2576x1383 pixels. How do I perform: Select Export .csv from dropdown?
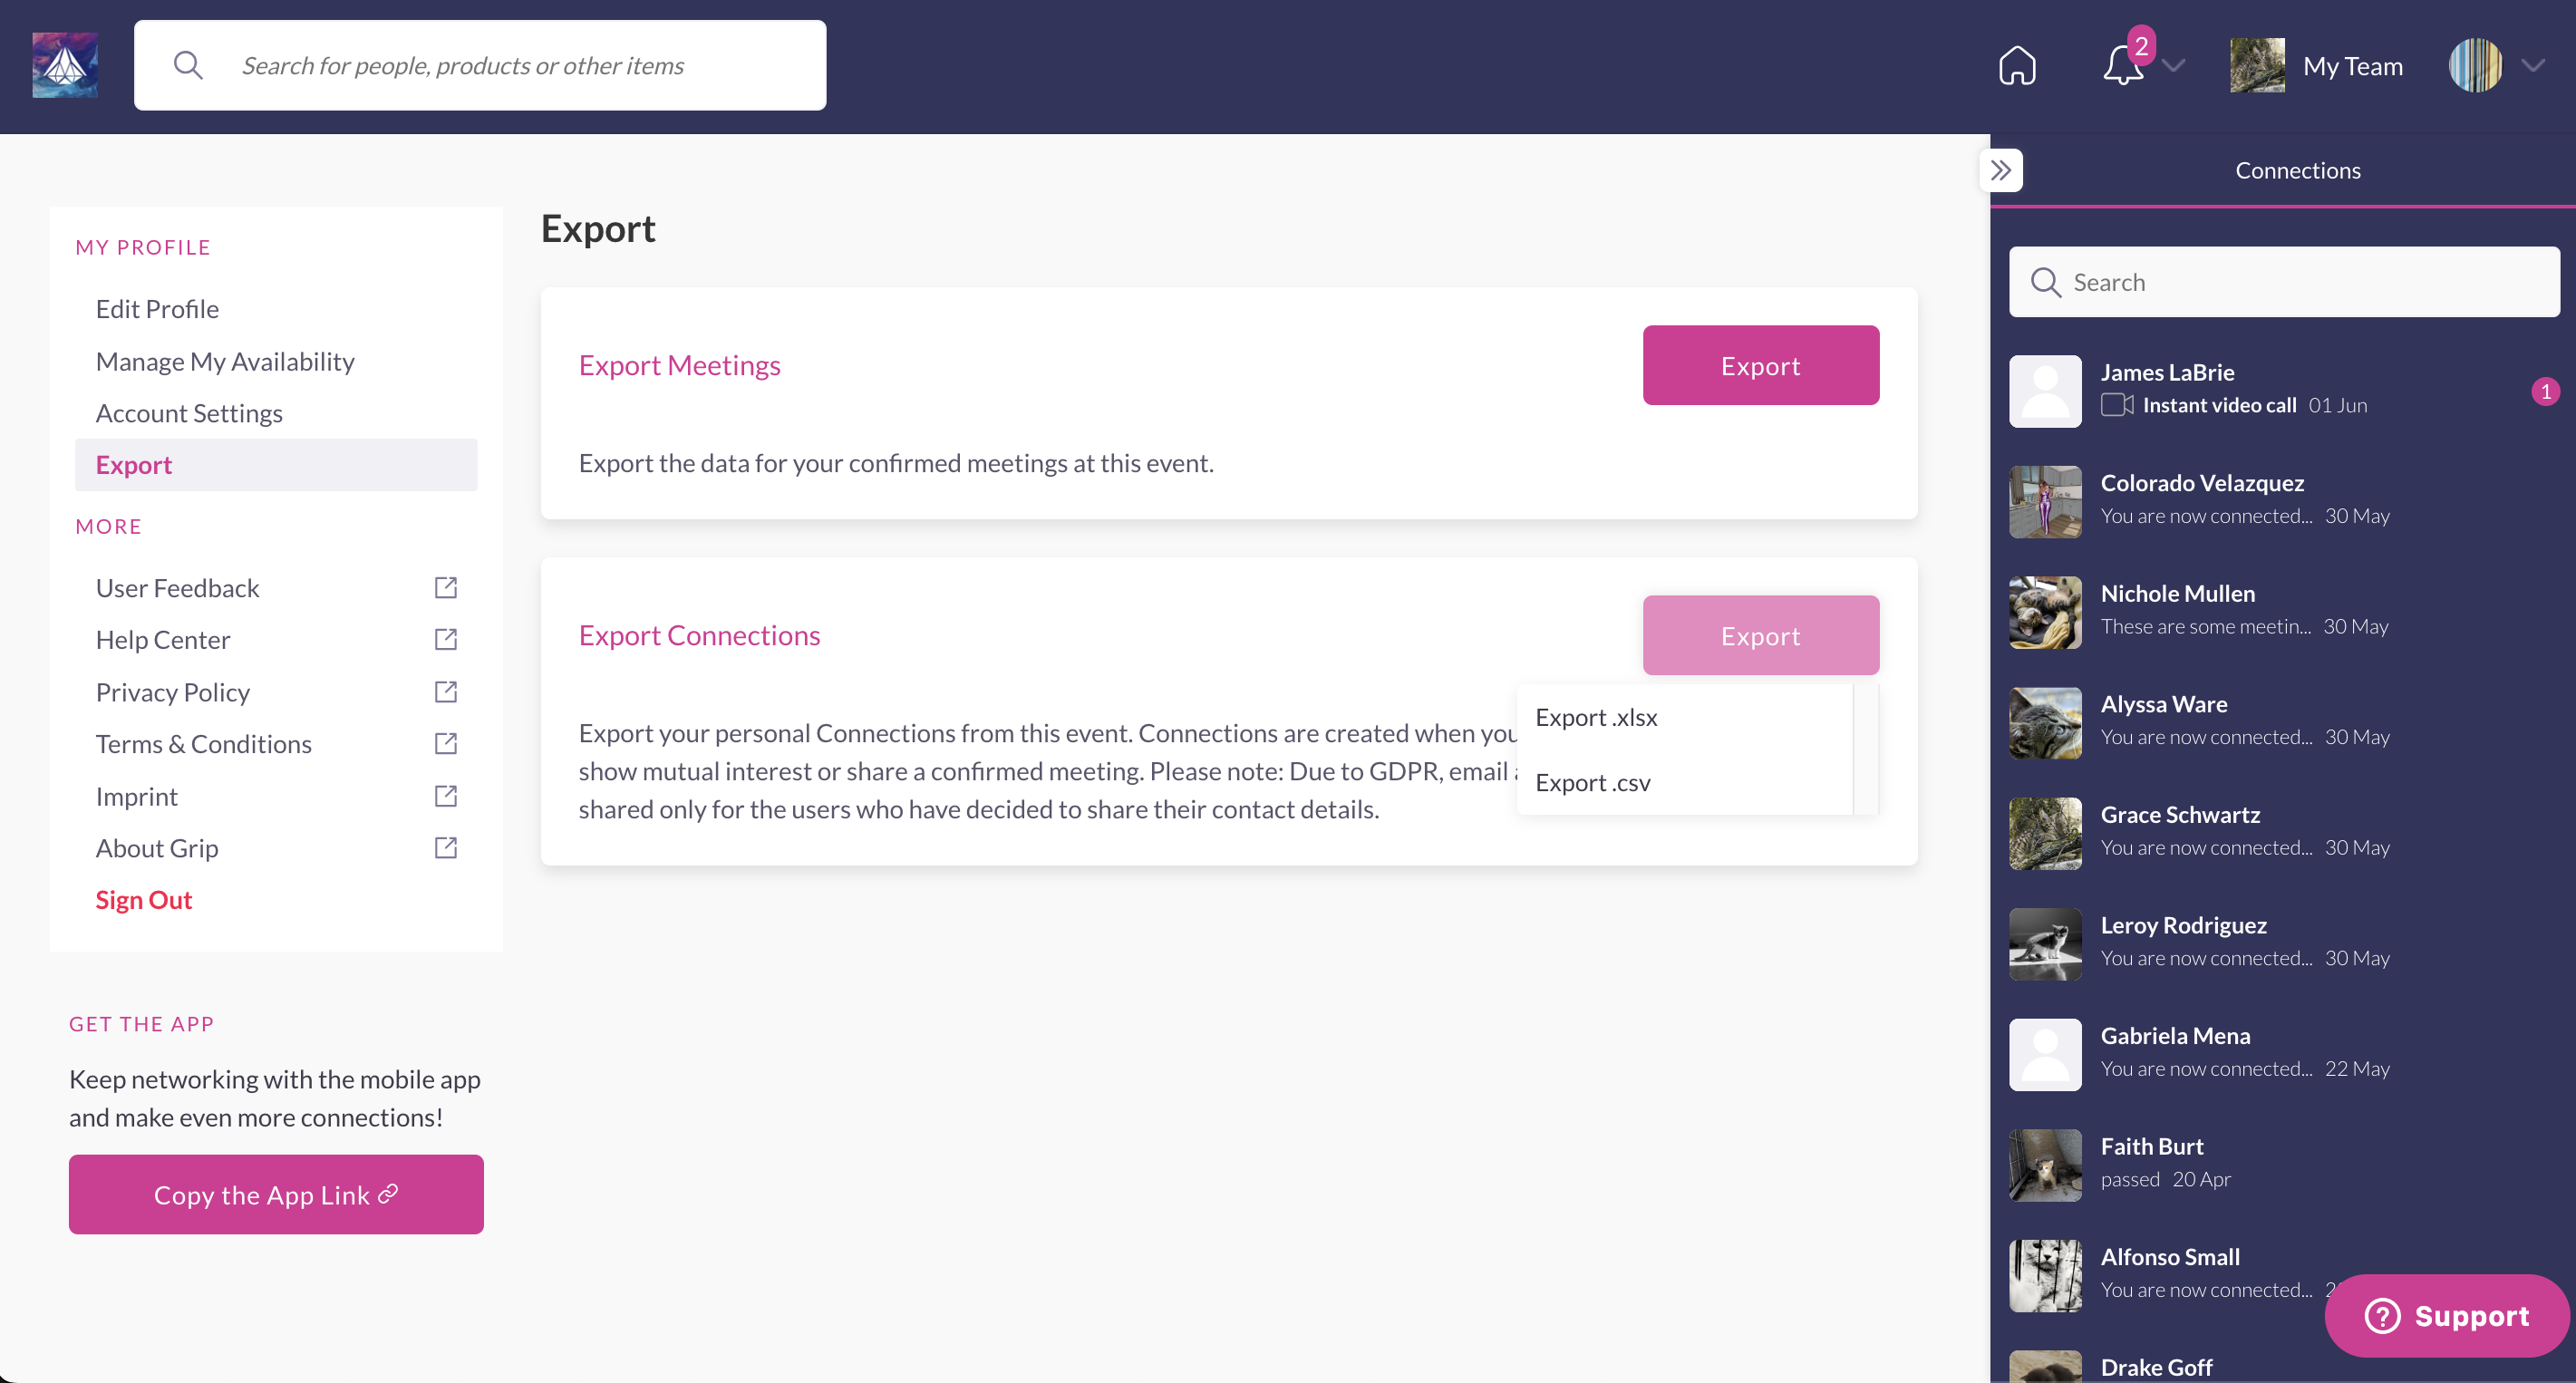click(x=1592, y=782)
